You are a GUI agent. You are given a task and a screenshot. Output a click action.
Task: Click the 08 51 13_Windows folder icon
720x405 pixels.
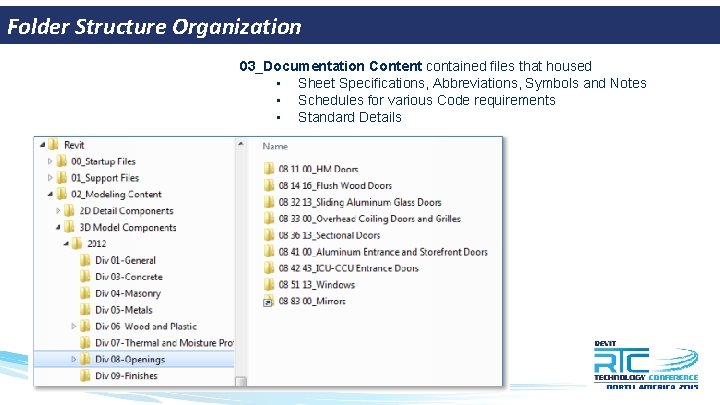click(269, 285)
